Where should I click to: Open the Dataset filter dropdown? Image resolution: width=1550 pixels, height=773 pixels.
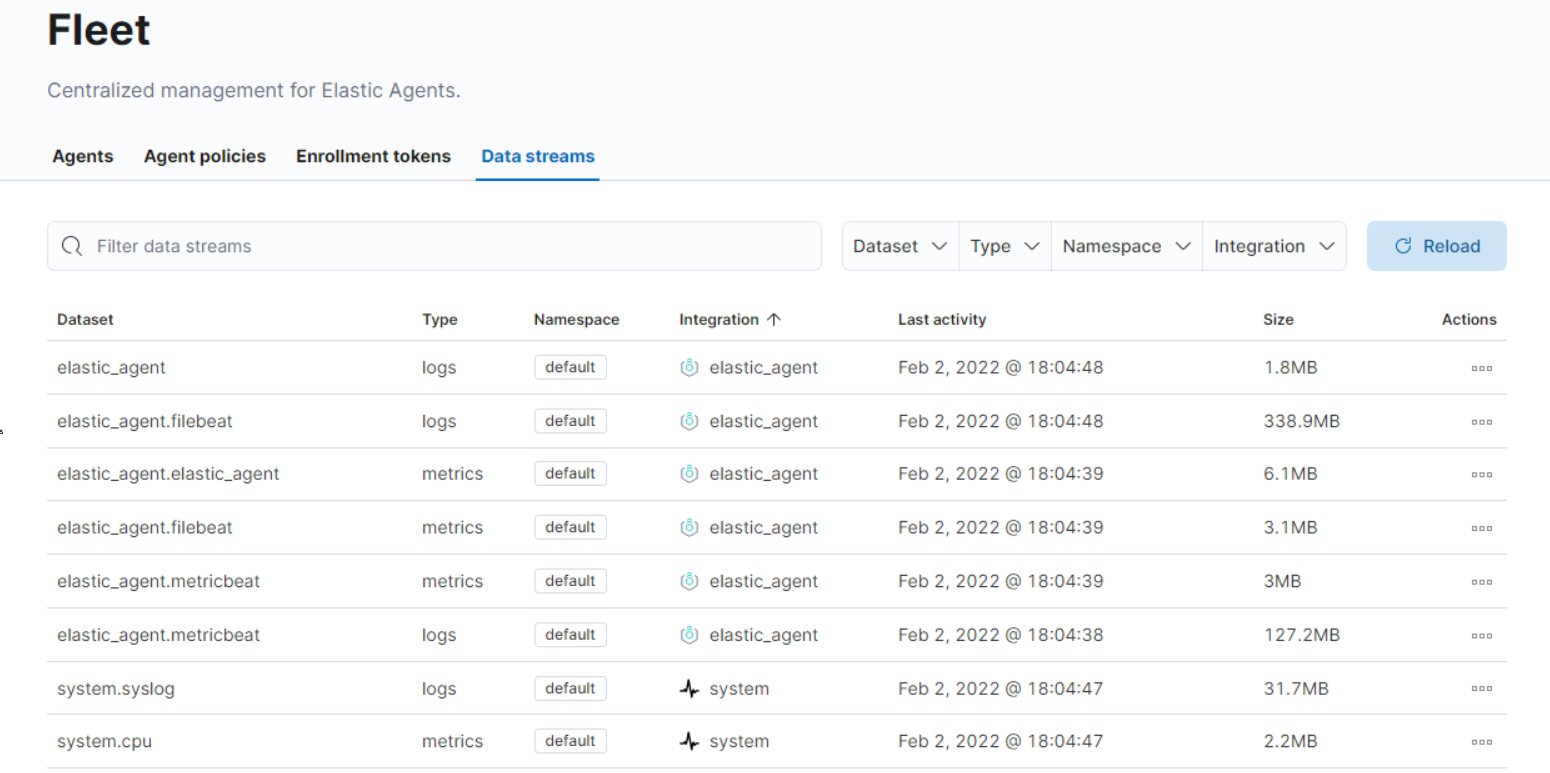click(x=900, y=246)
